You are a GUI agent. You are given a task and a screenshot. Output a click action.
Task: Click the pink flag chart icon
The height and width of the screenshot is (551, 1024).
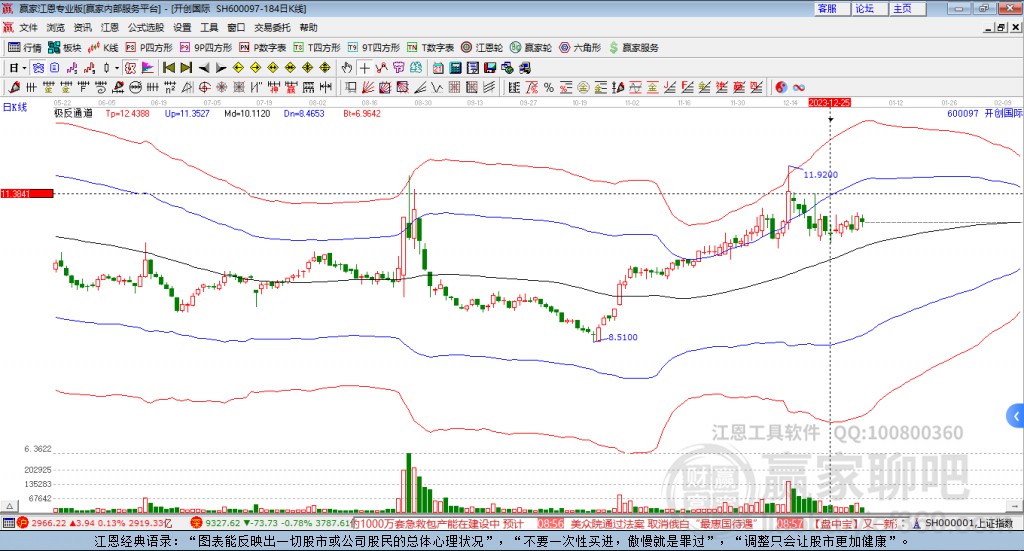pyautogui.click(x=148, y=68)
